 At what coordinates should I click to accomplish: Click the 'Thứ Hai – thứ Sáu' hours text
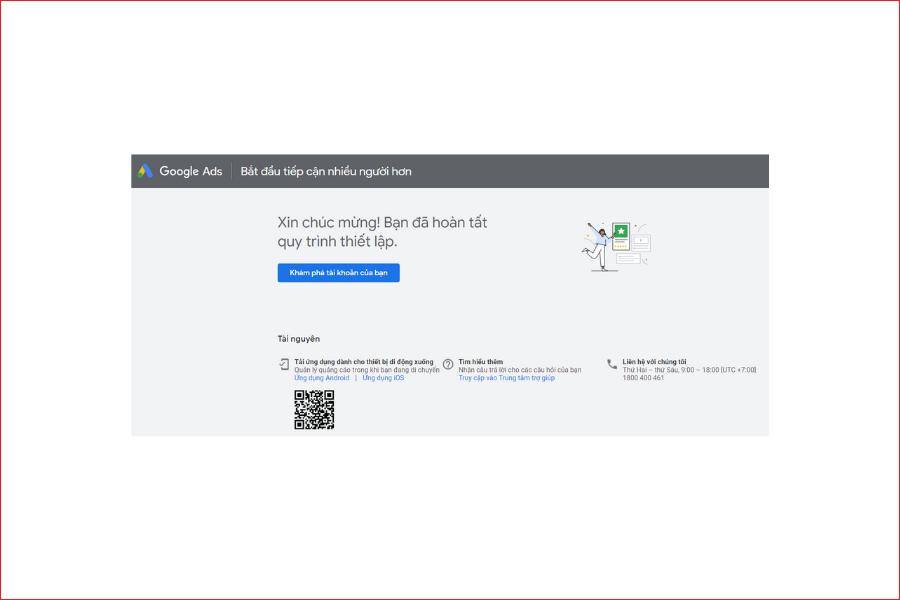click(689, 370)
